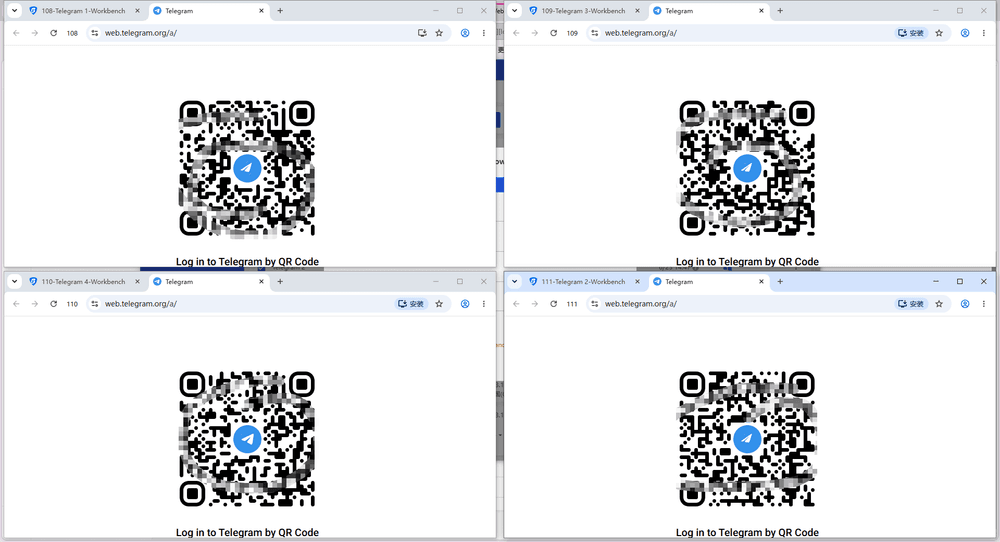Screen dimensions: 1000x542
Task: Open Chrome three-dot menu in 108 window
Action: tap(483, 33)
